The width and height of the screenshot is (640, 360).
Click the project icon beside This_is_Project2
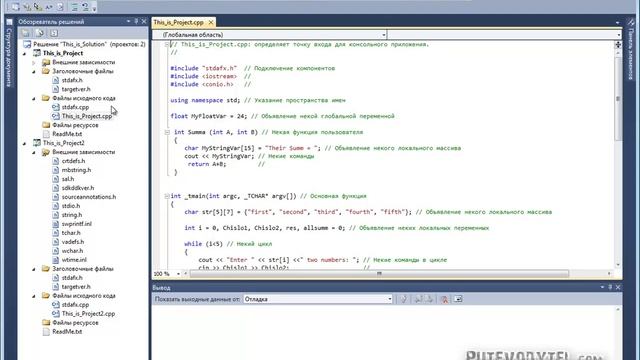pyautogui.click(x=37, y=143)
